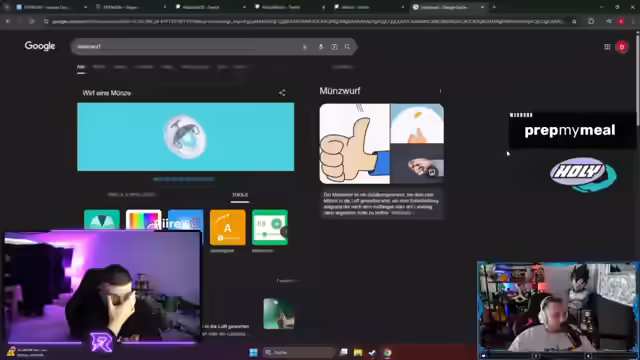Open the teal dreidel tool tile
Screen dimensions: 640x360
point(102,220)
